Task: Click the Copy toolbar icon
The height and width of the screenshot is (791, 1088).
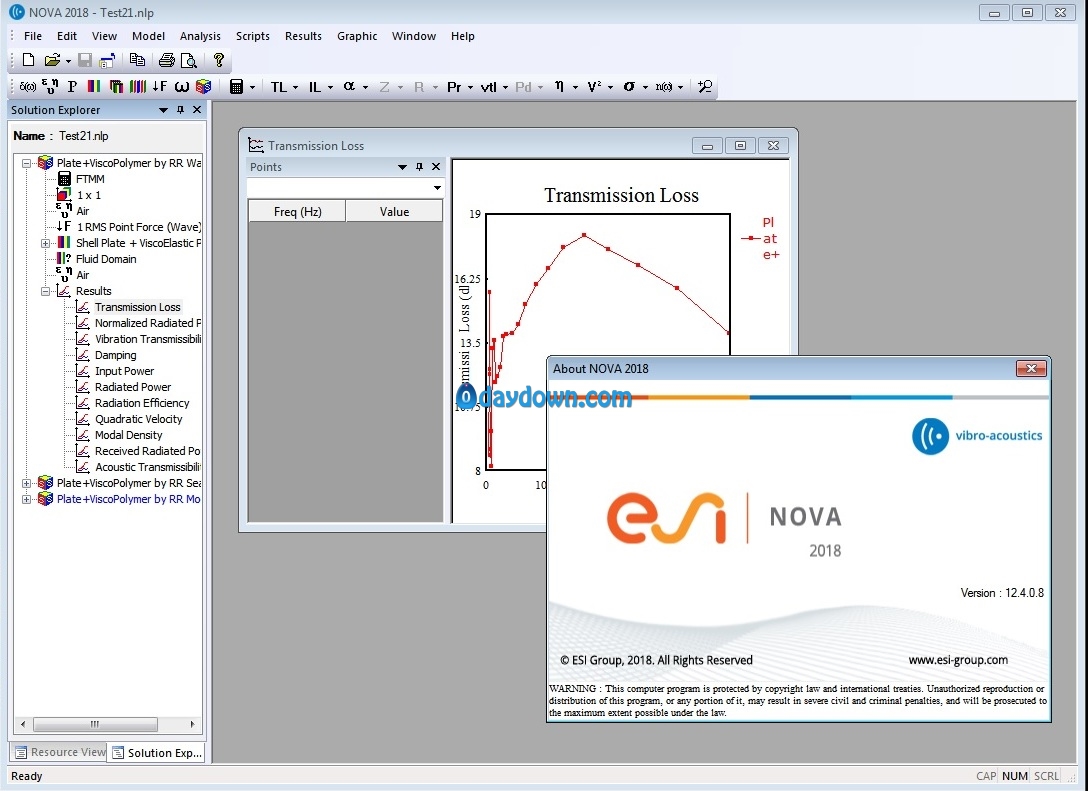Action: [x=137, y=60]
